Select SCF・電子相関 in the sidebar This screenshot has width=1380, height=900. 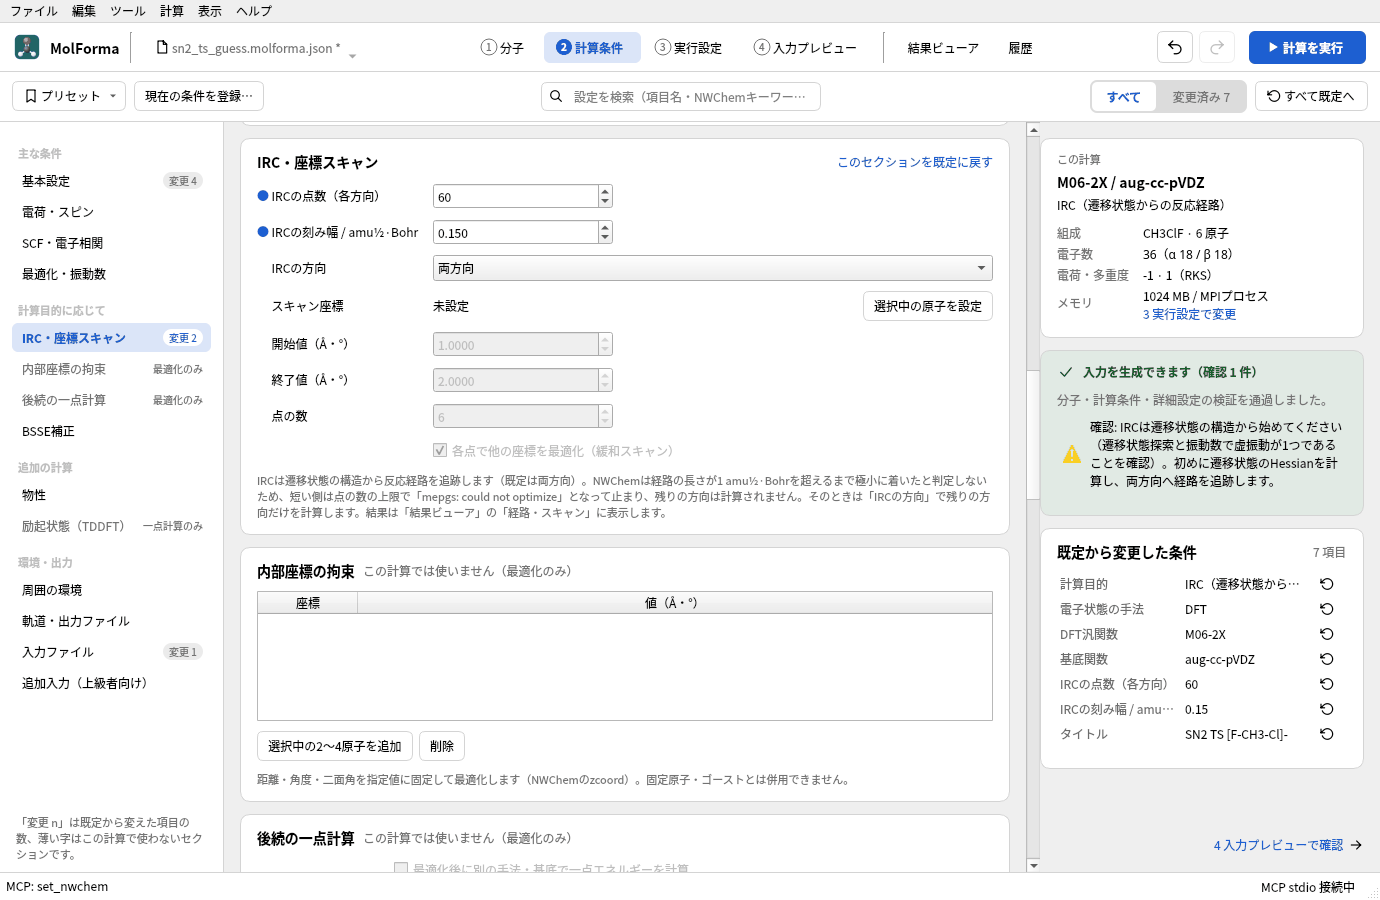point(111,243)
